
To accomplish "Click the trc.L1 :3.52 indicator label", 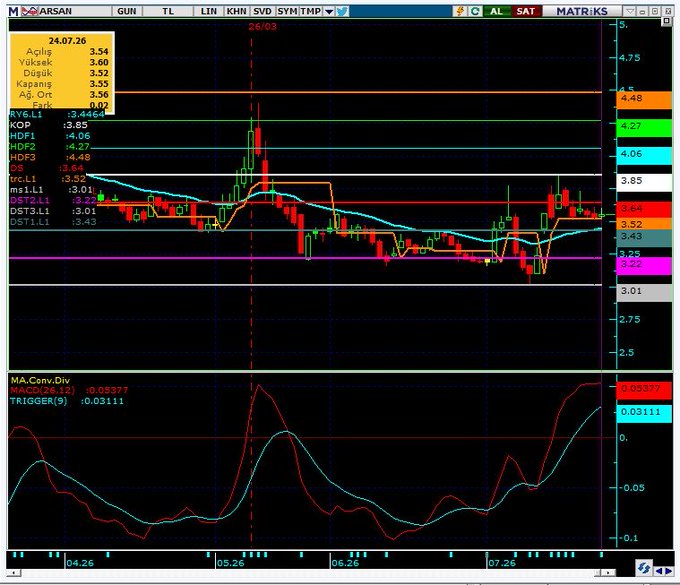I will click(48, 179).
